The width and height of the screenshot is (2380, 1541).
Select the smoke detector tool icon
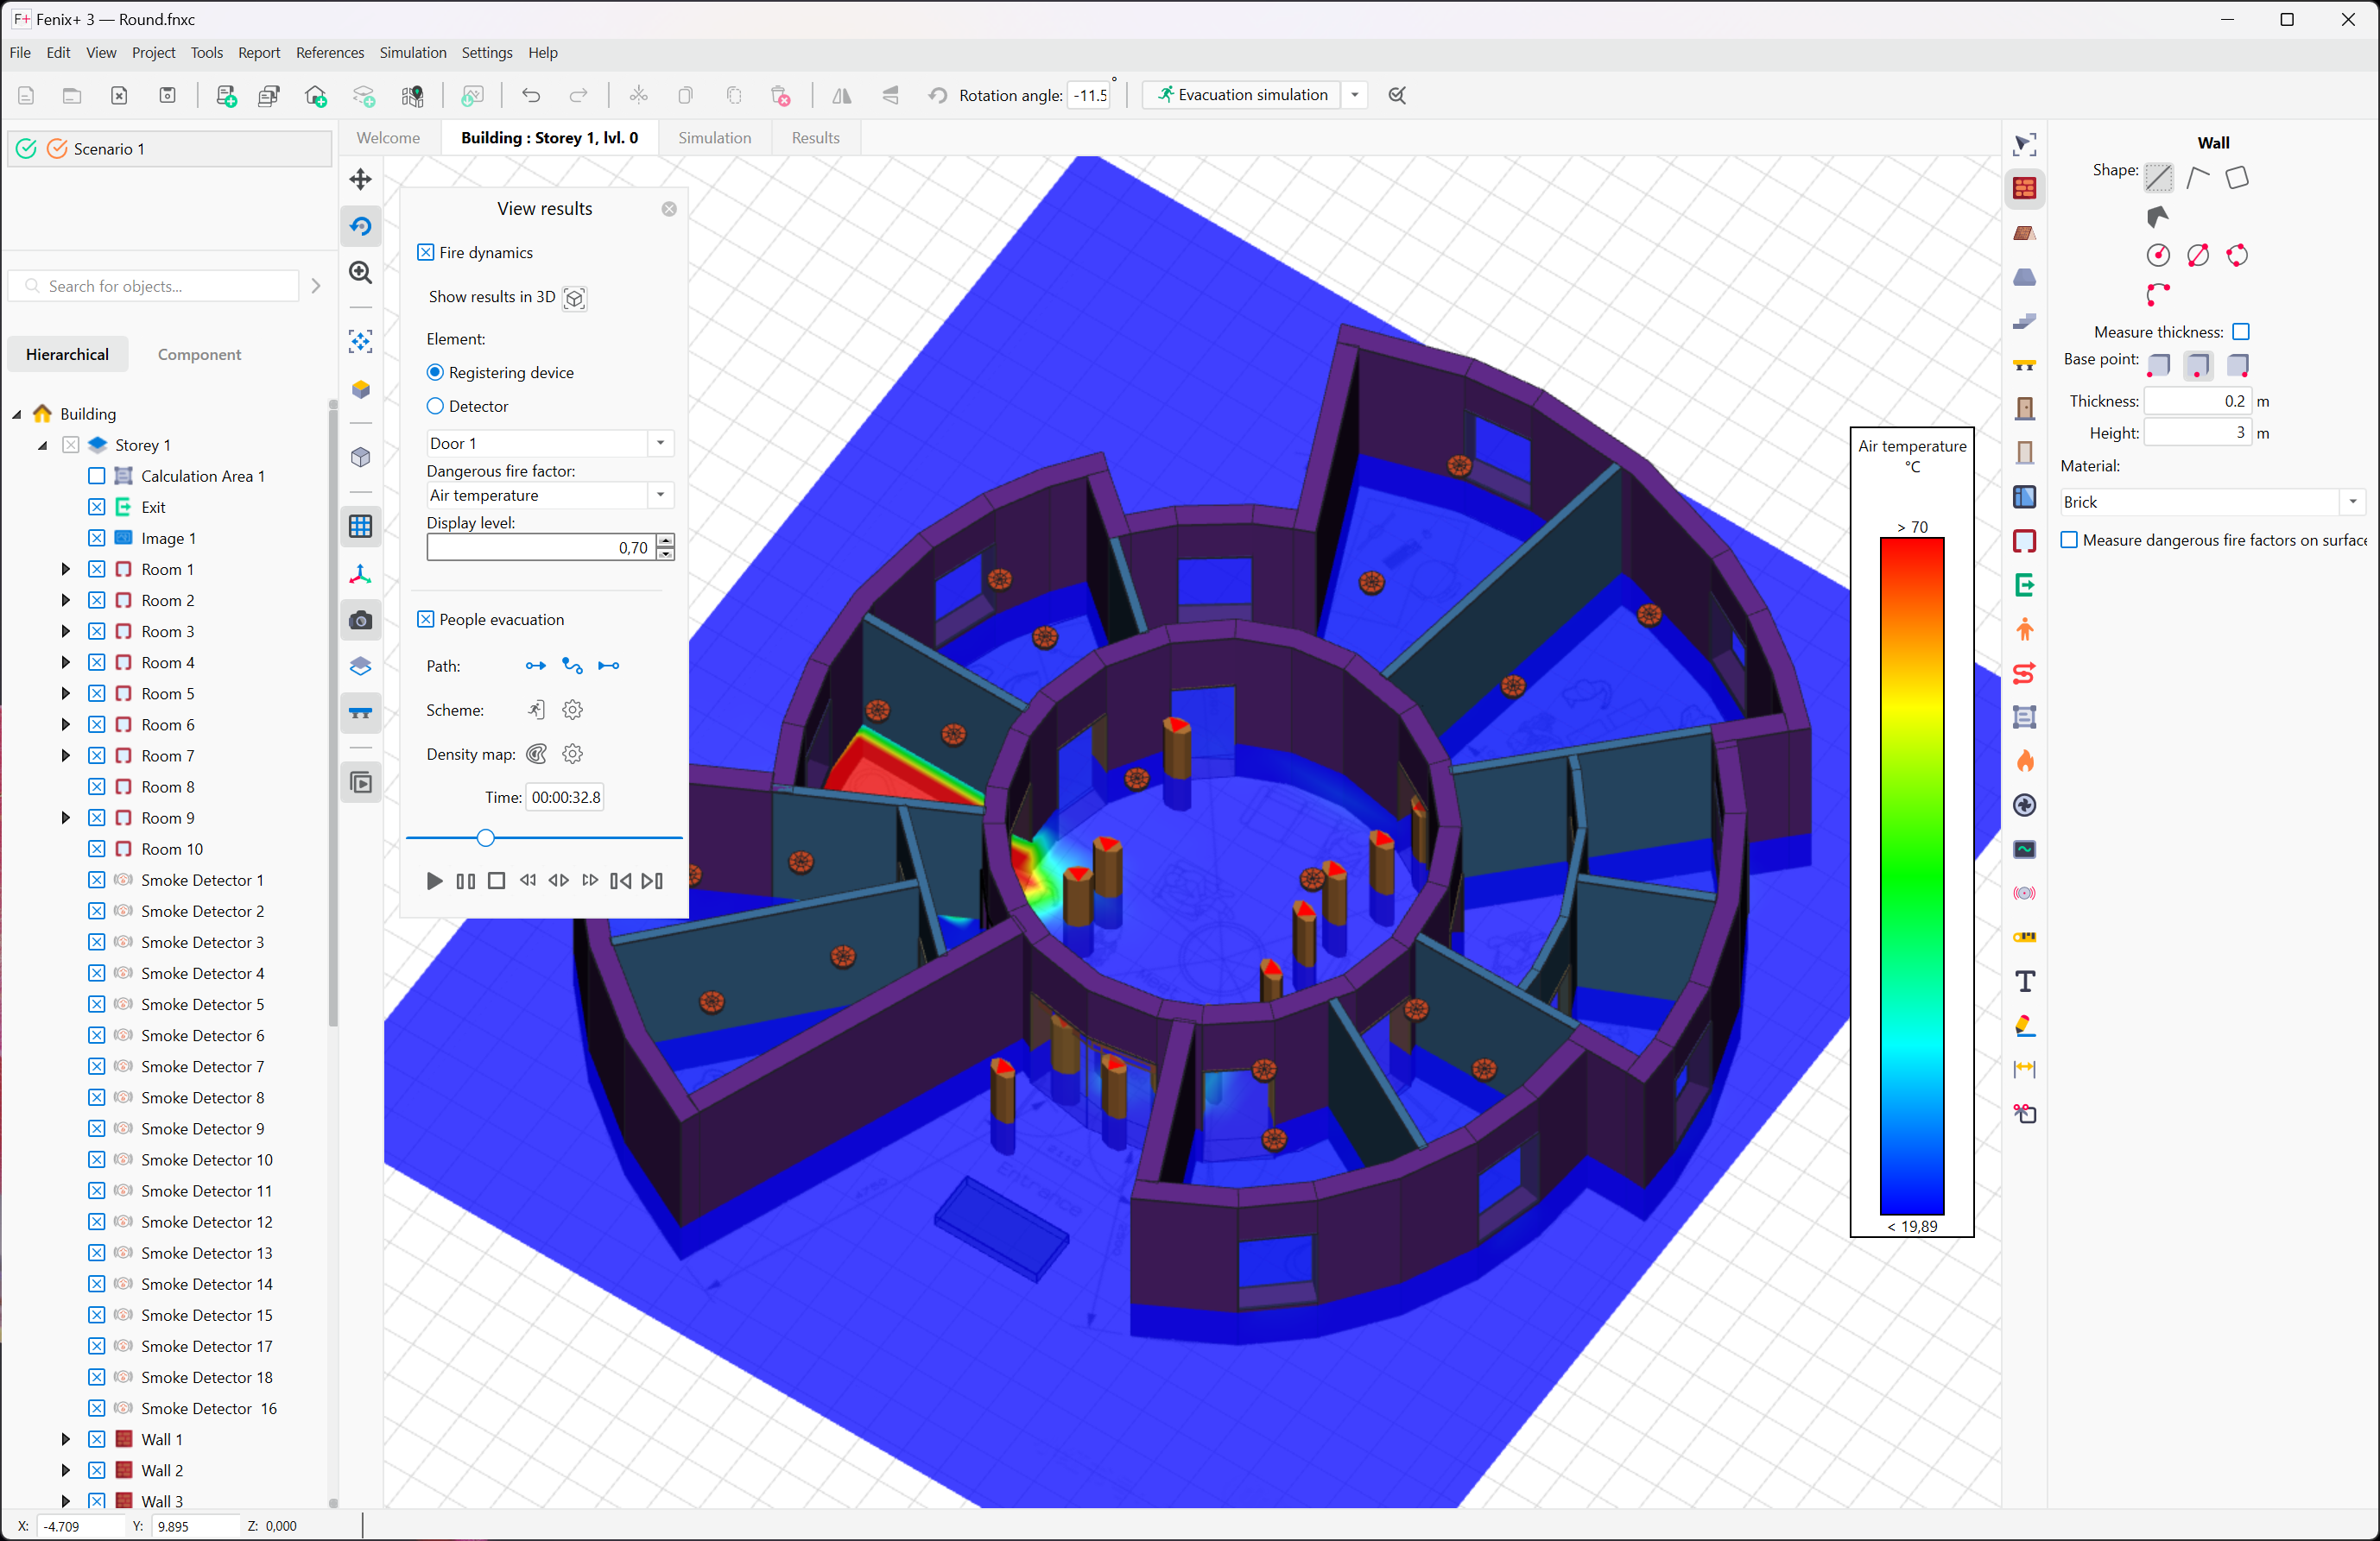coord(2024,893)
